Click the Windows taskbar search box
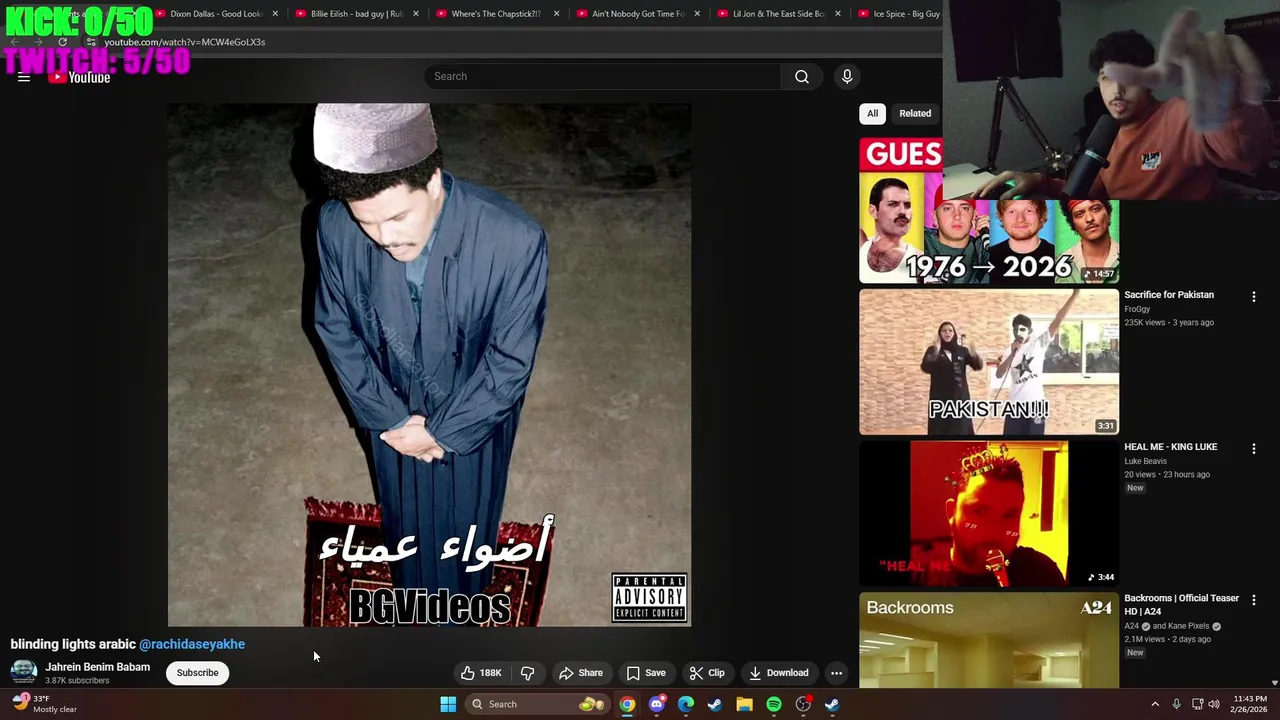 (x=538, y=704)
